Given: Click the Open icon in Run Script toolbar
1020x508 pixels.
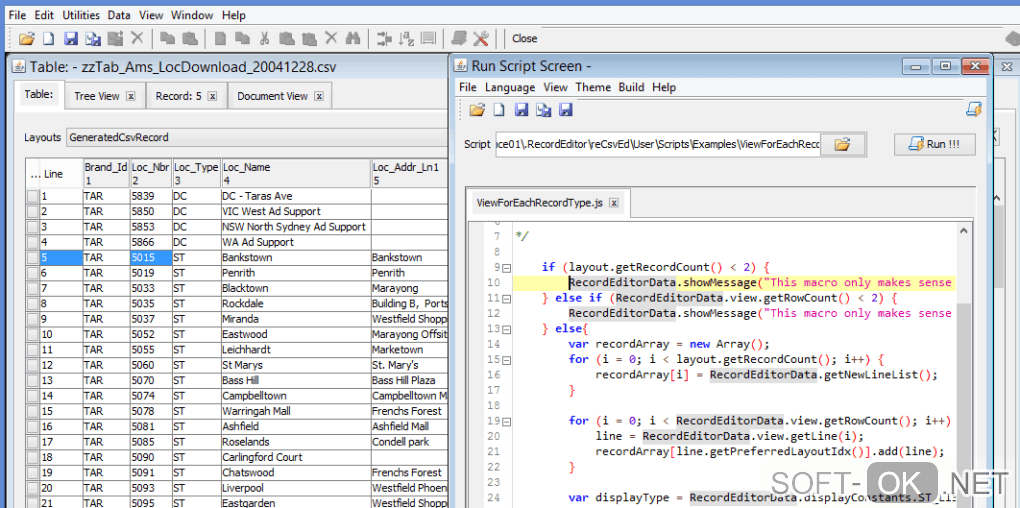Looking at the screenshot, I should pos(477,109).
